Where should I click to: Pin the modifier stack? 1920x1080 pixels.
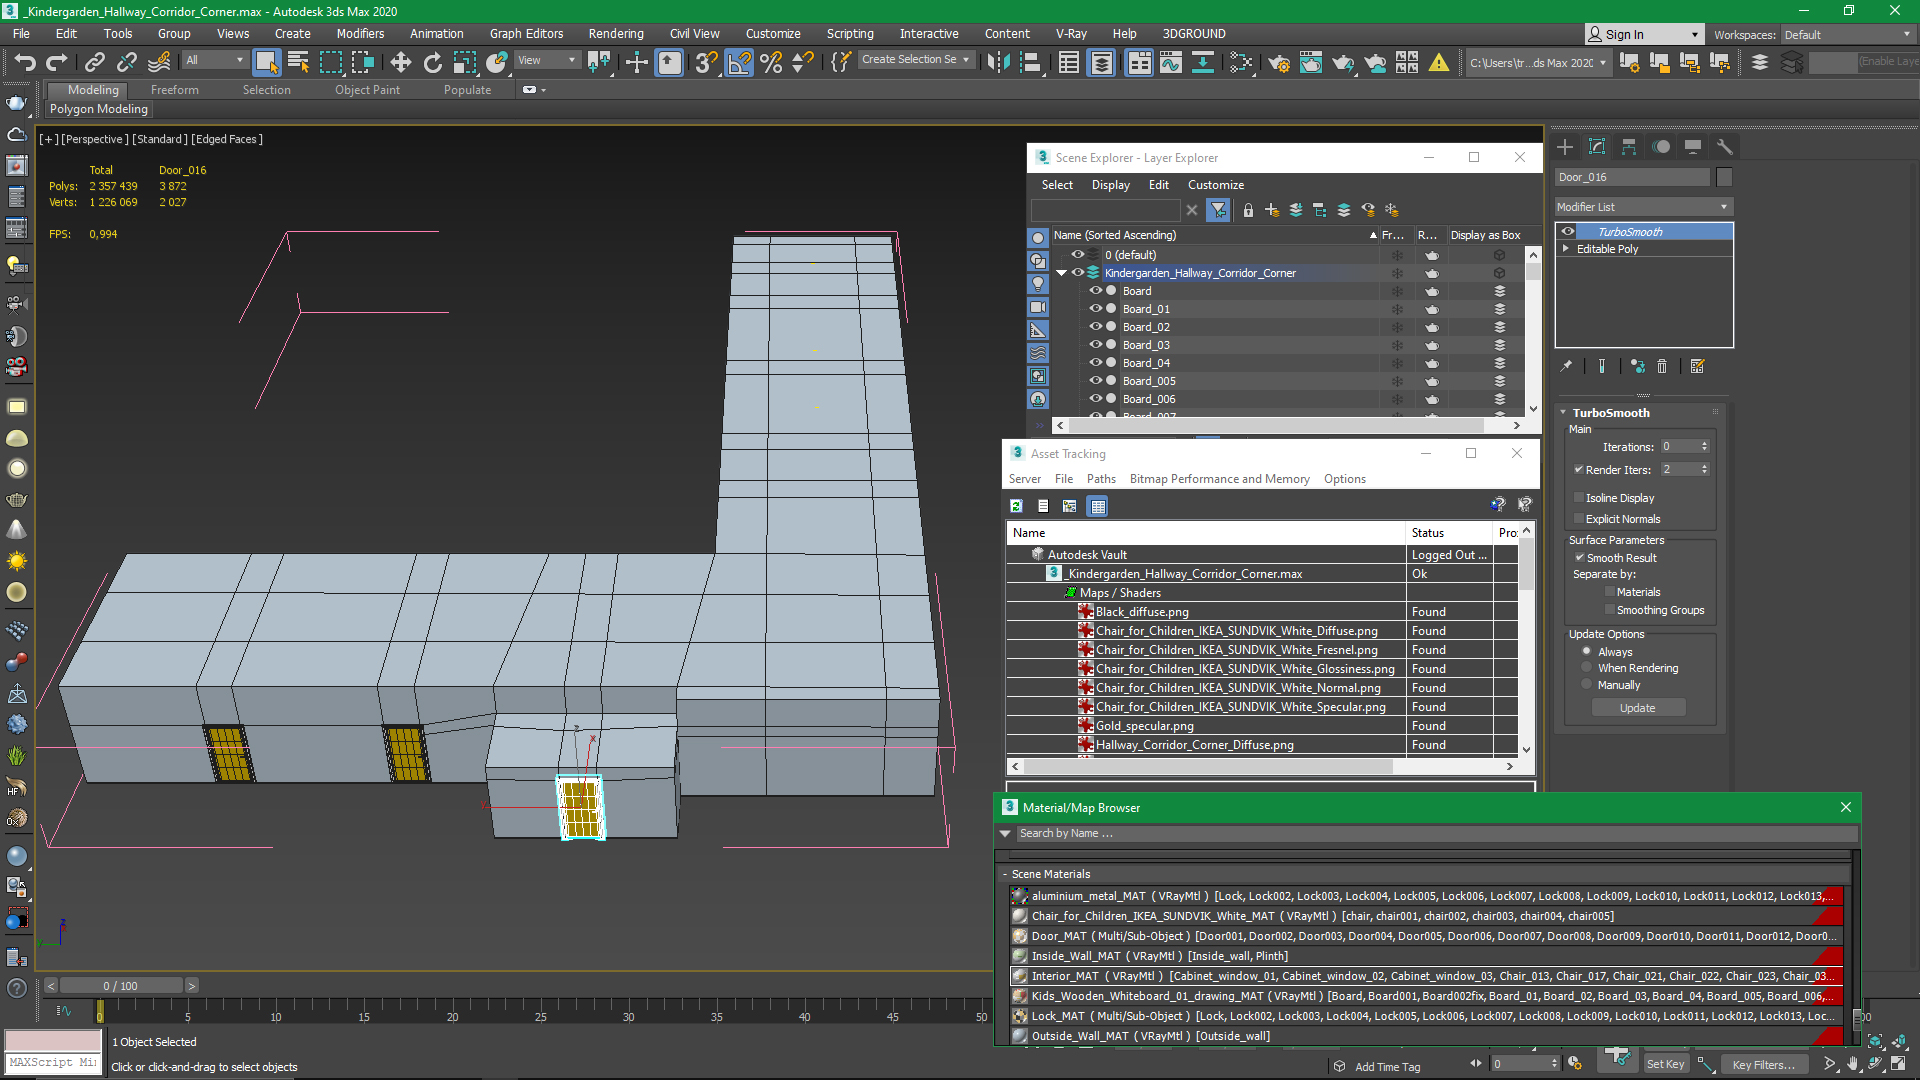click(x=1566, y=366)
